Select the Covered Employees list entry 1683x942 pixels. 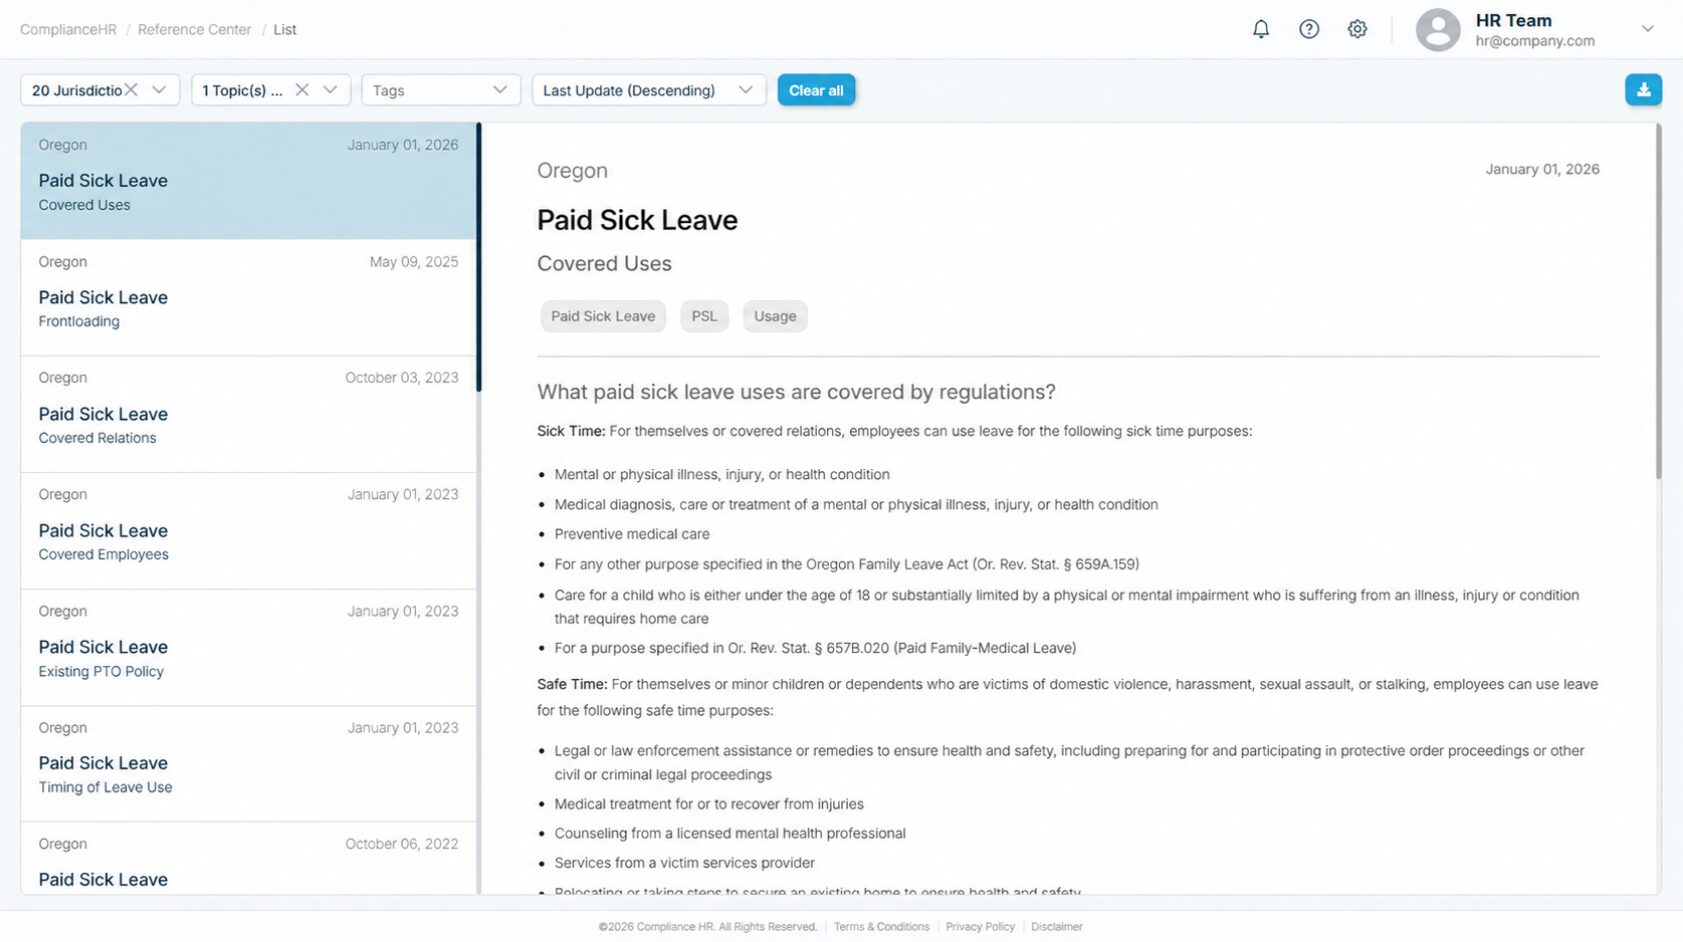click(x=248, y=531)
